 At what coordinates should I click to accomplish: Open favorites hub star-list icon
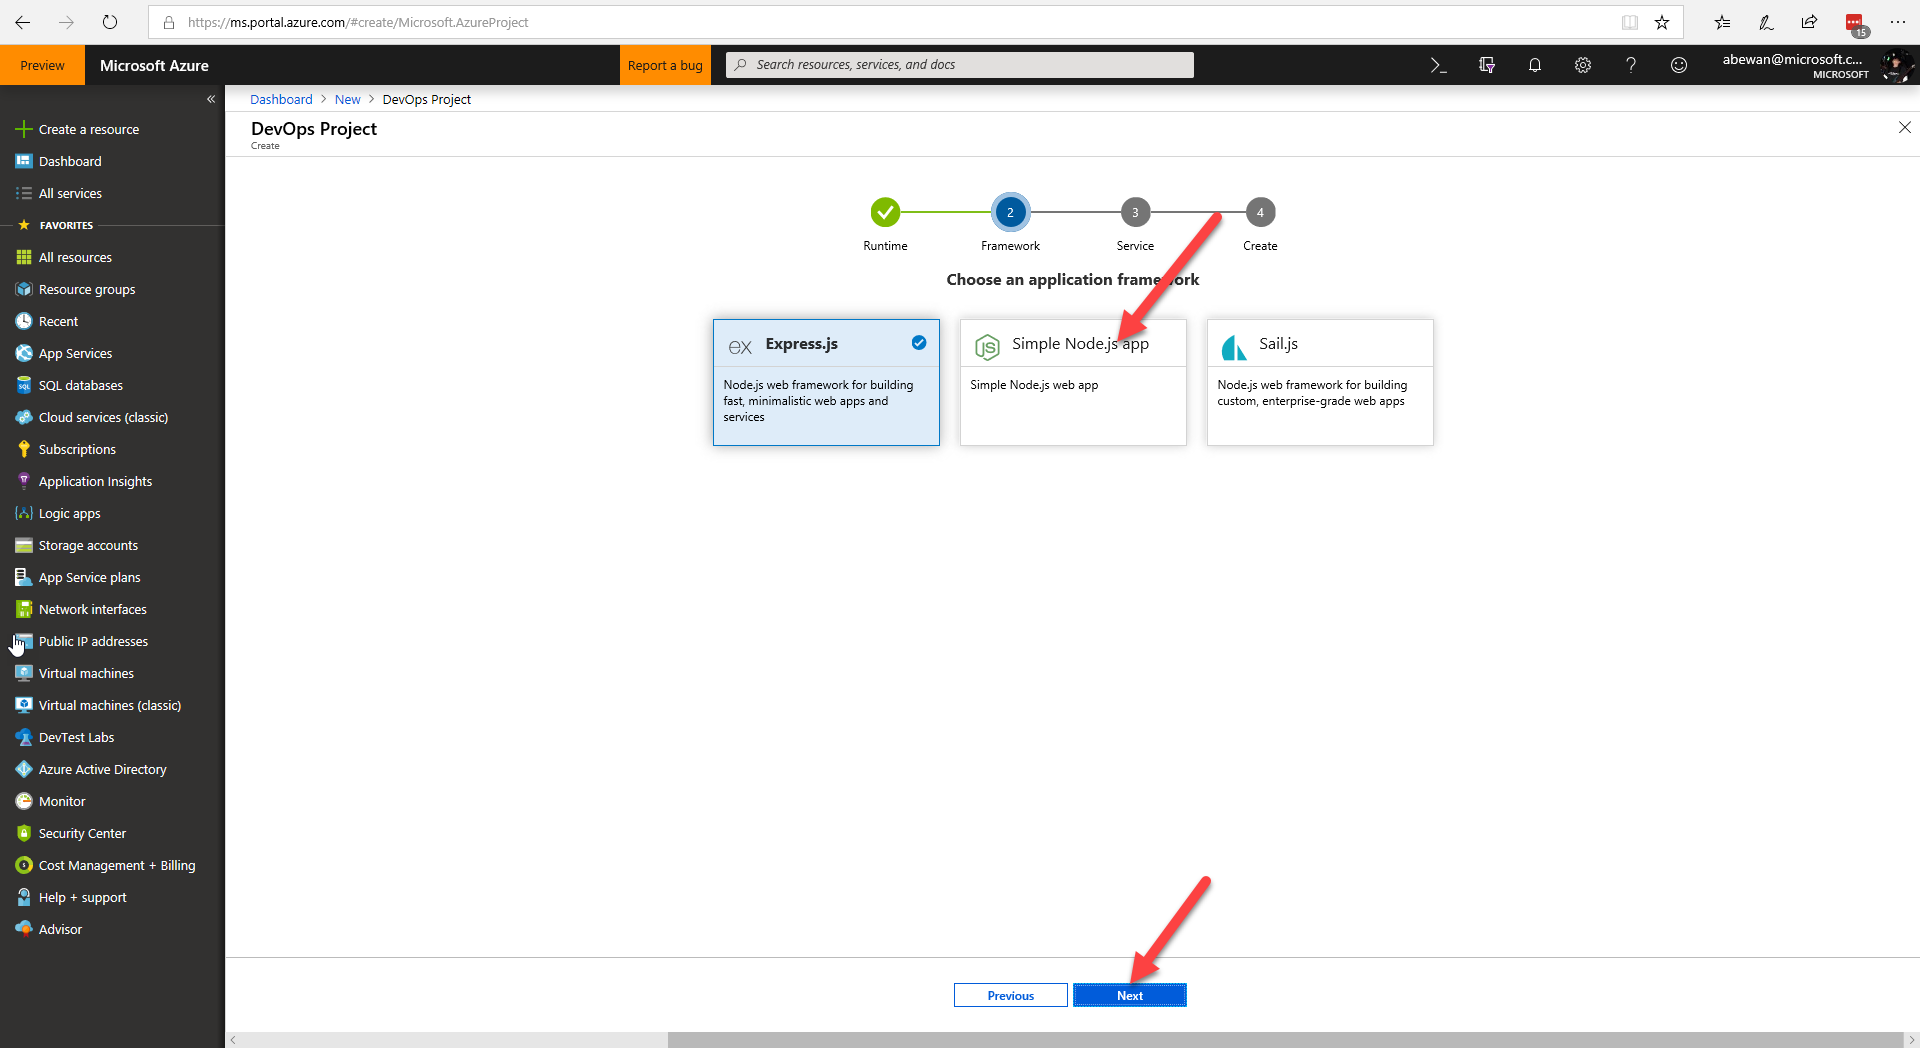pos(1721,22)
